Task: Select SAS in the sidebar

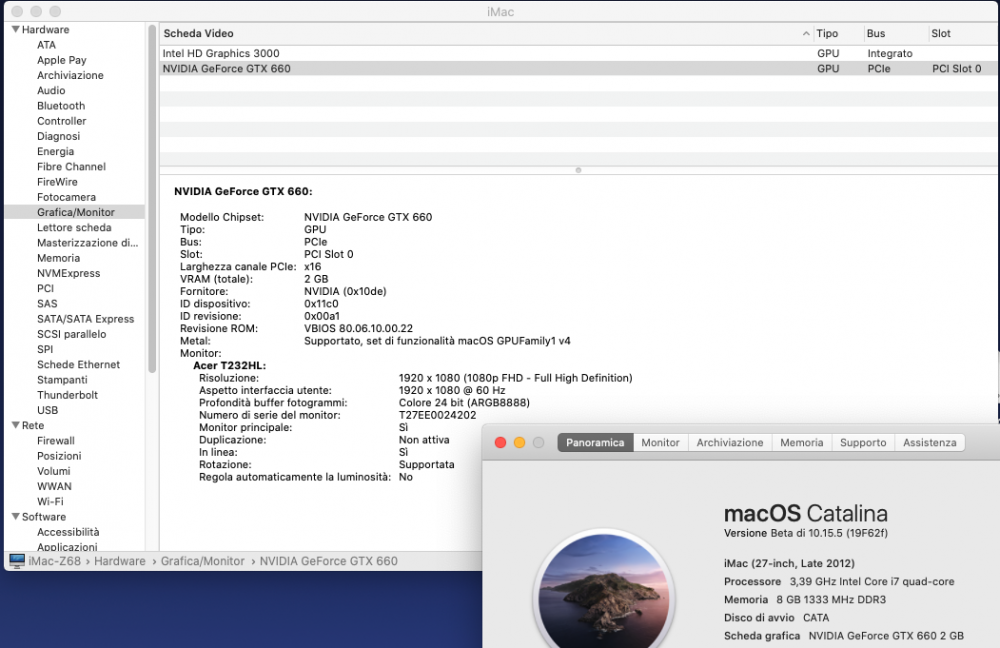Action: click(47, 304)
